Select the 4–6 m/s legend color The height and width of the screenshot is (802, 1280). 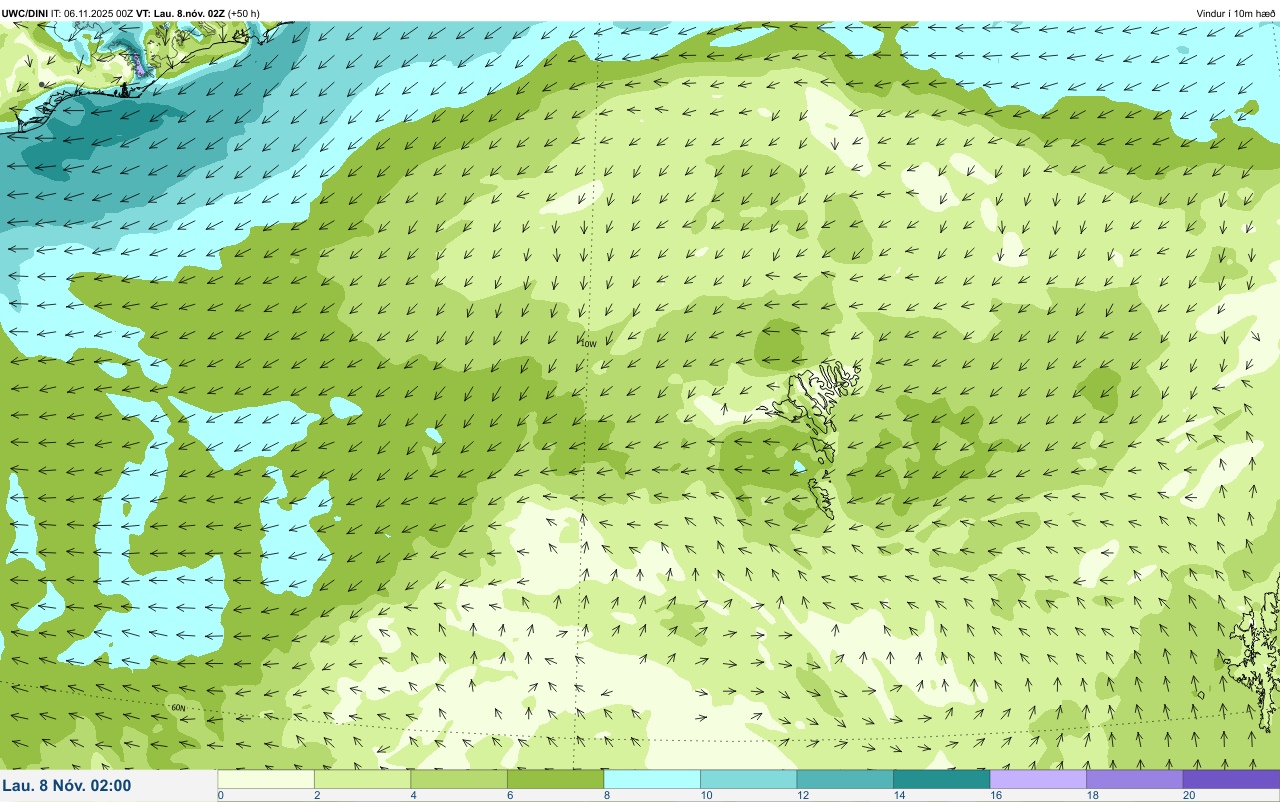pyautogui.click(x=459, y=779)
